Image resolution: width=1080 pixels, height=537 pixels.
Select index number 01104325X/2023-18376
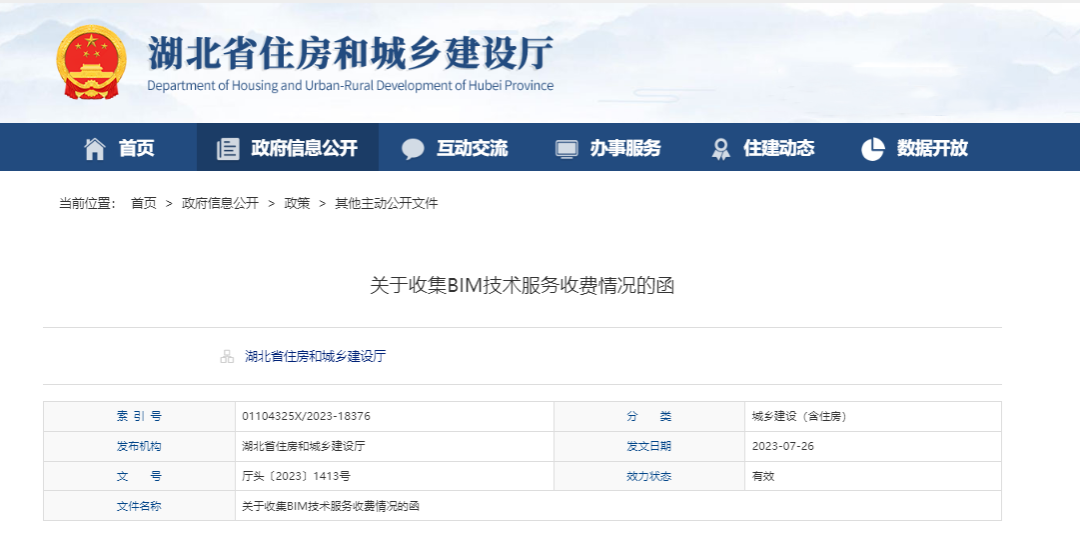[x=307, y=417]
